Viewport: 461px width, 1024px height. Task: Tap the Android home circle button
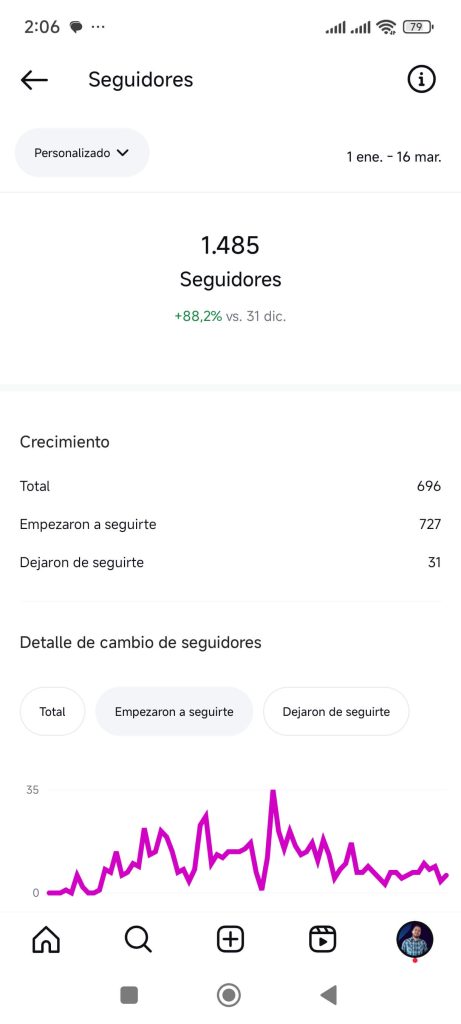tap(229, 995)
